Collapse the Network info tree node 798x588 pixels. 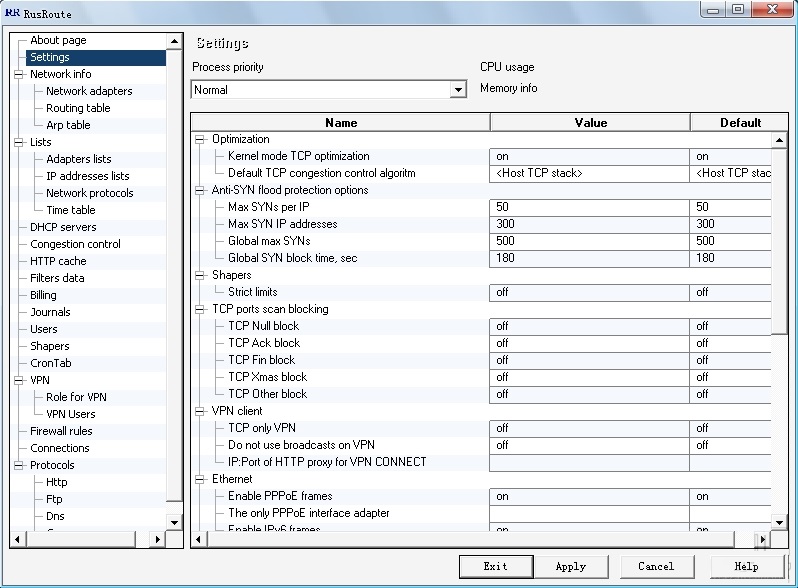18,74
